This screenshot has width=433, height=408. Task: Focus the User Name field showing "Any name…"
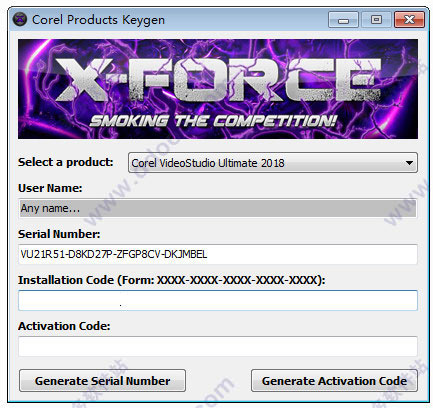(x=218, y=208)
